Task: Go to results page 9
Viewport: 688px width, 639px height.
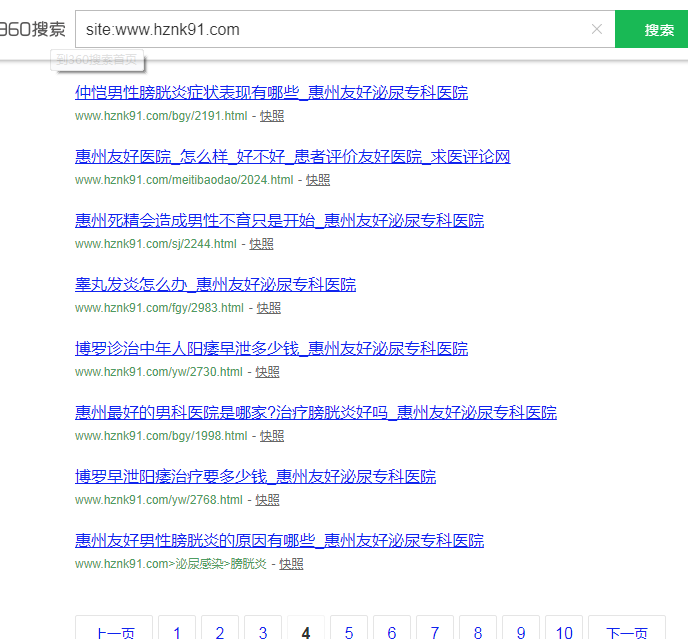Action: tap(521, 628)
